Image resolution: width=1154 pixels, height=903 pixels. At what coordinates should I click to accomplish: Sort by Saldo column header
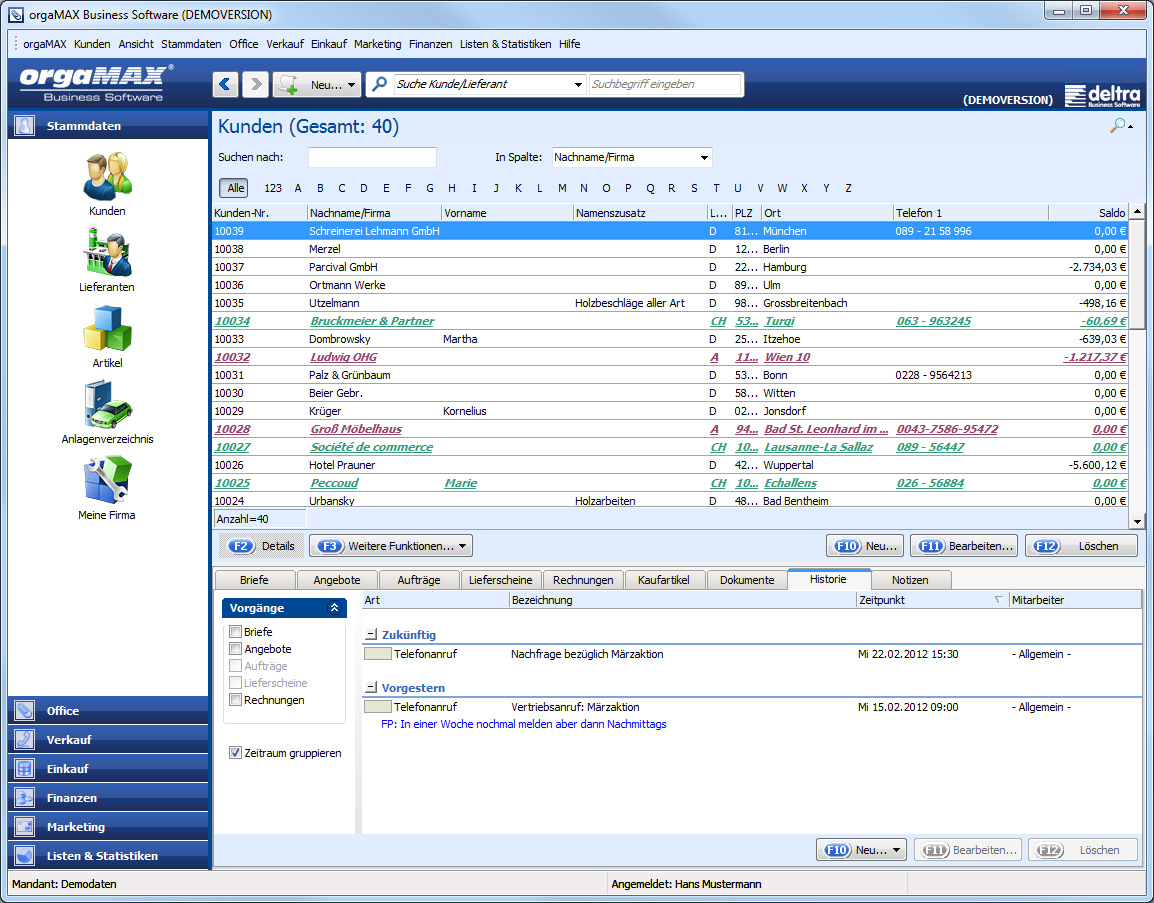pos(1088,213)
